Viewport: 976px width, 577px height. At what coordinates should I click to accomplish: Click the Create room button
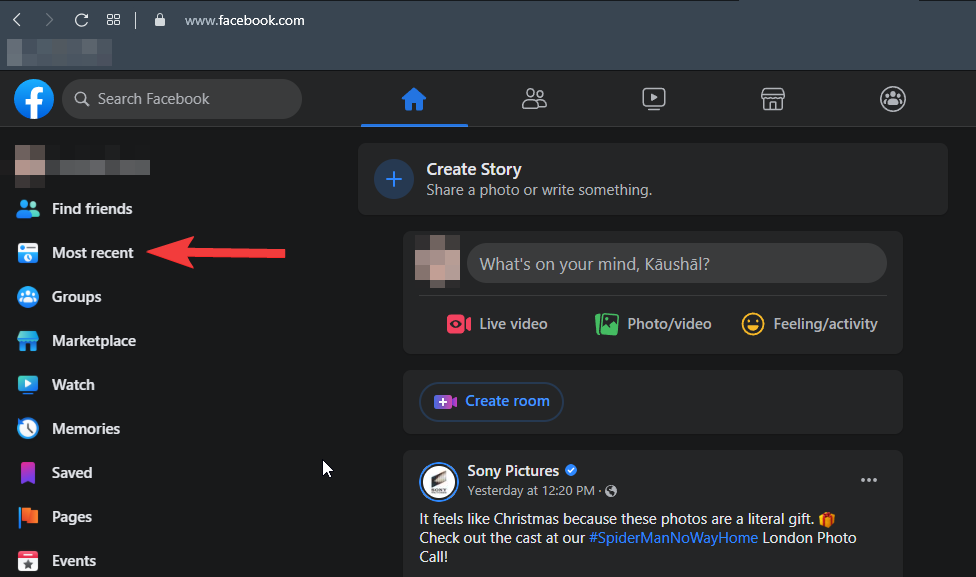pos(491,401)
